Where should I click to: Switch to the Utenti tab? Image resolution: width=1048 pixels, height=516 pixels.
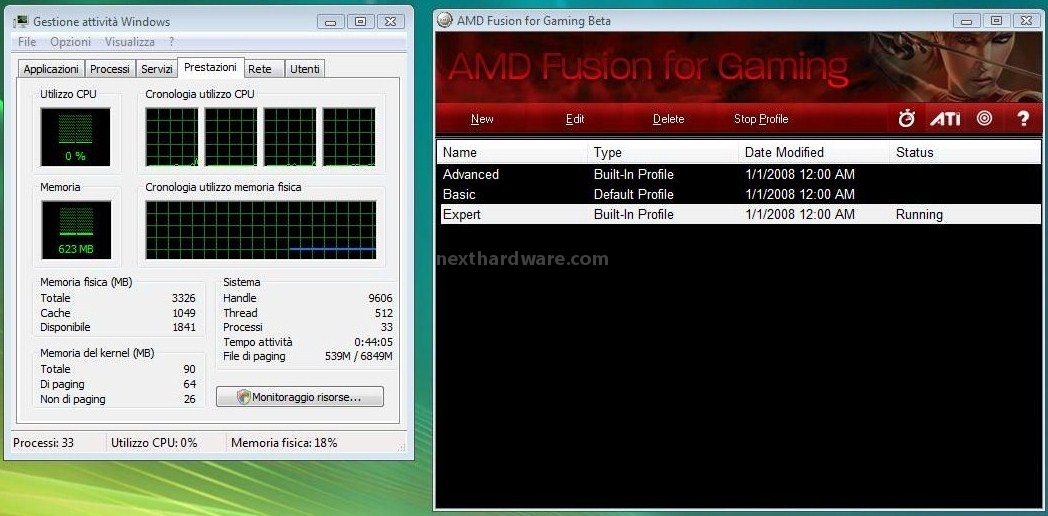click(305, 69)
